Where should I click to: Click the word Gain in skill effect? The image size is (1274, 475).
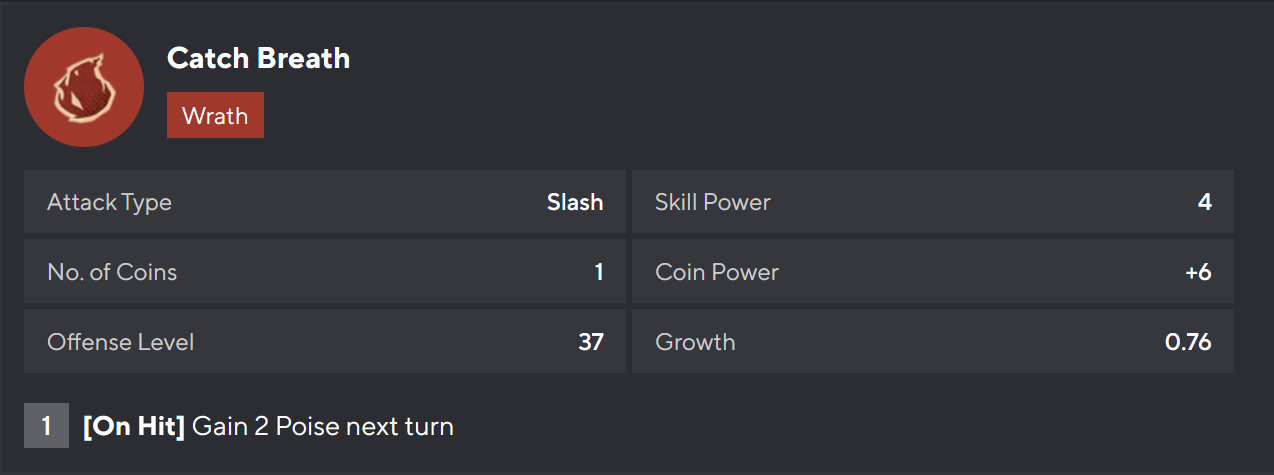click(217, 427)
